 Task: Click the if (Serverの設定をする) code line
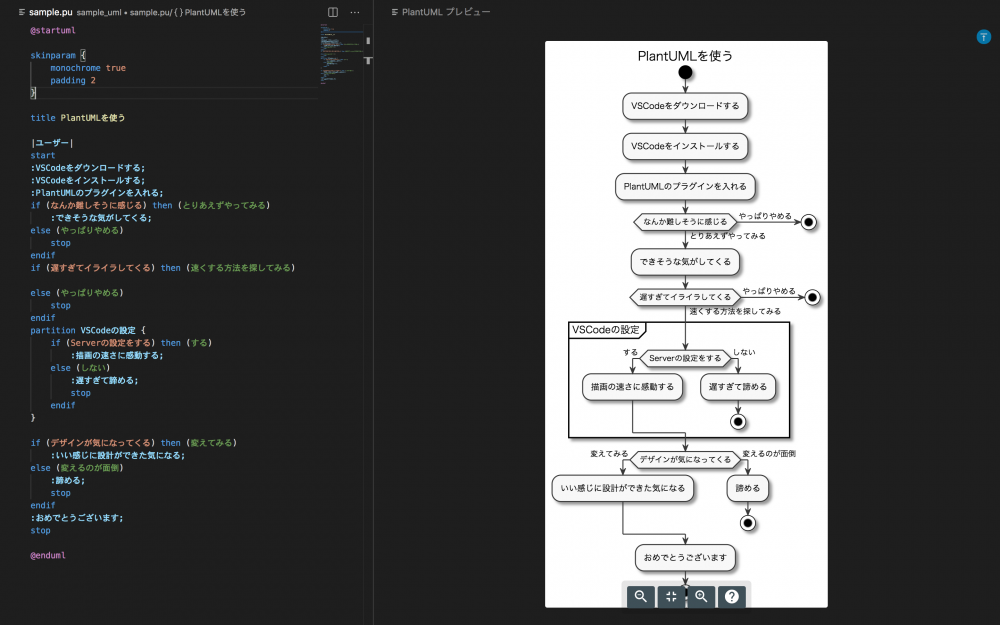click(131, 343)
